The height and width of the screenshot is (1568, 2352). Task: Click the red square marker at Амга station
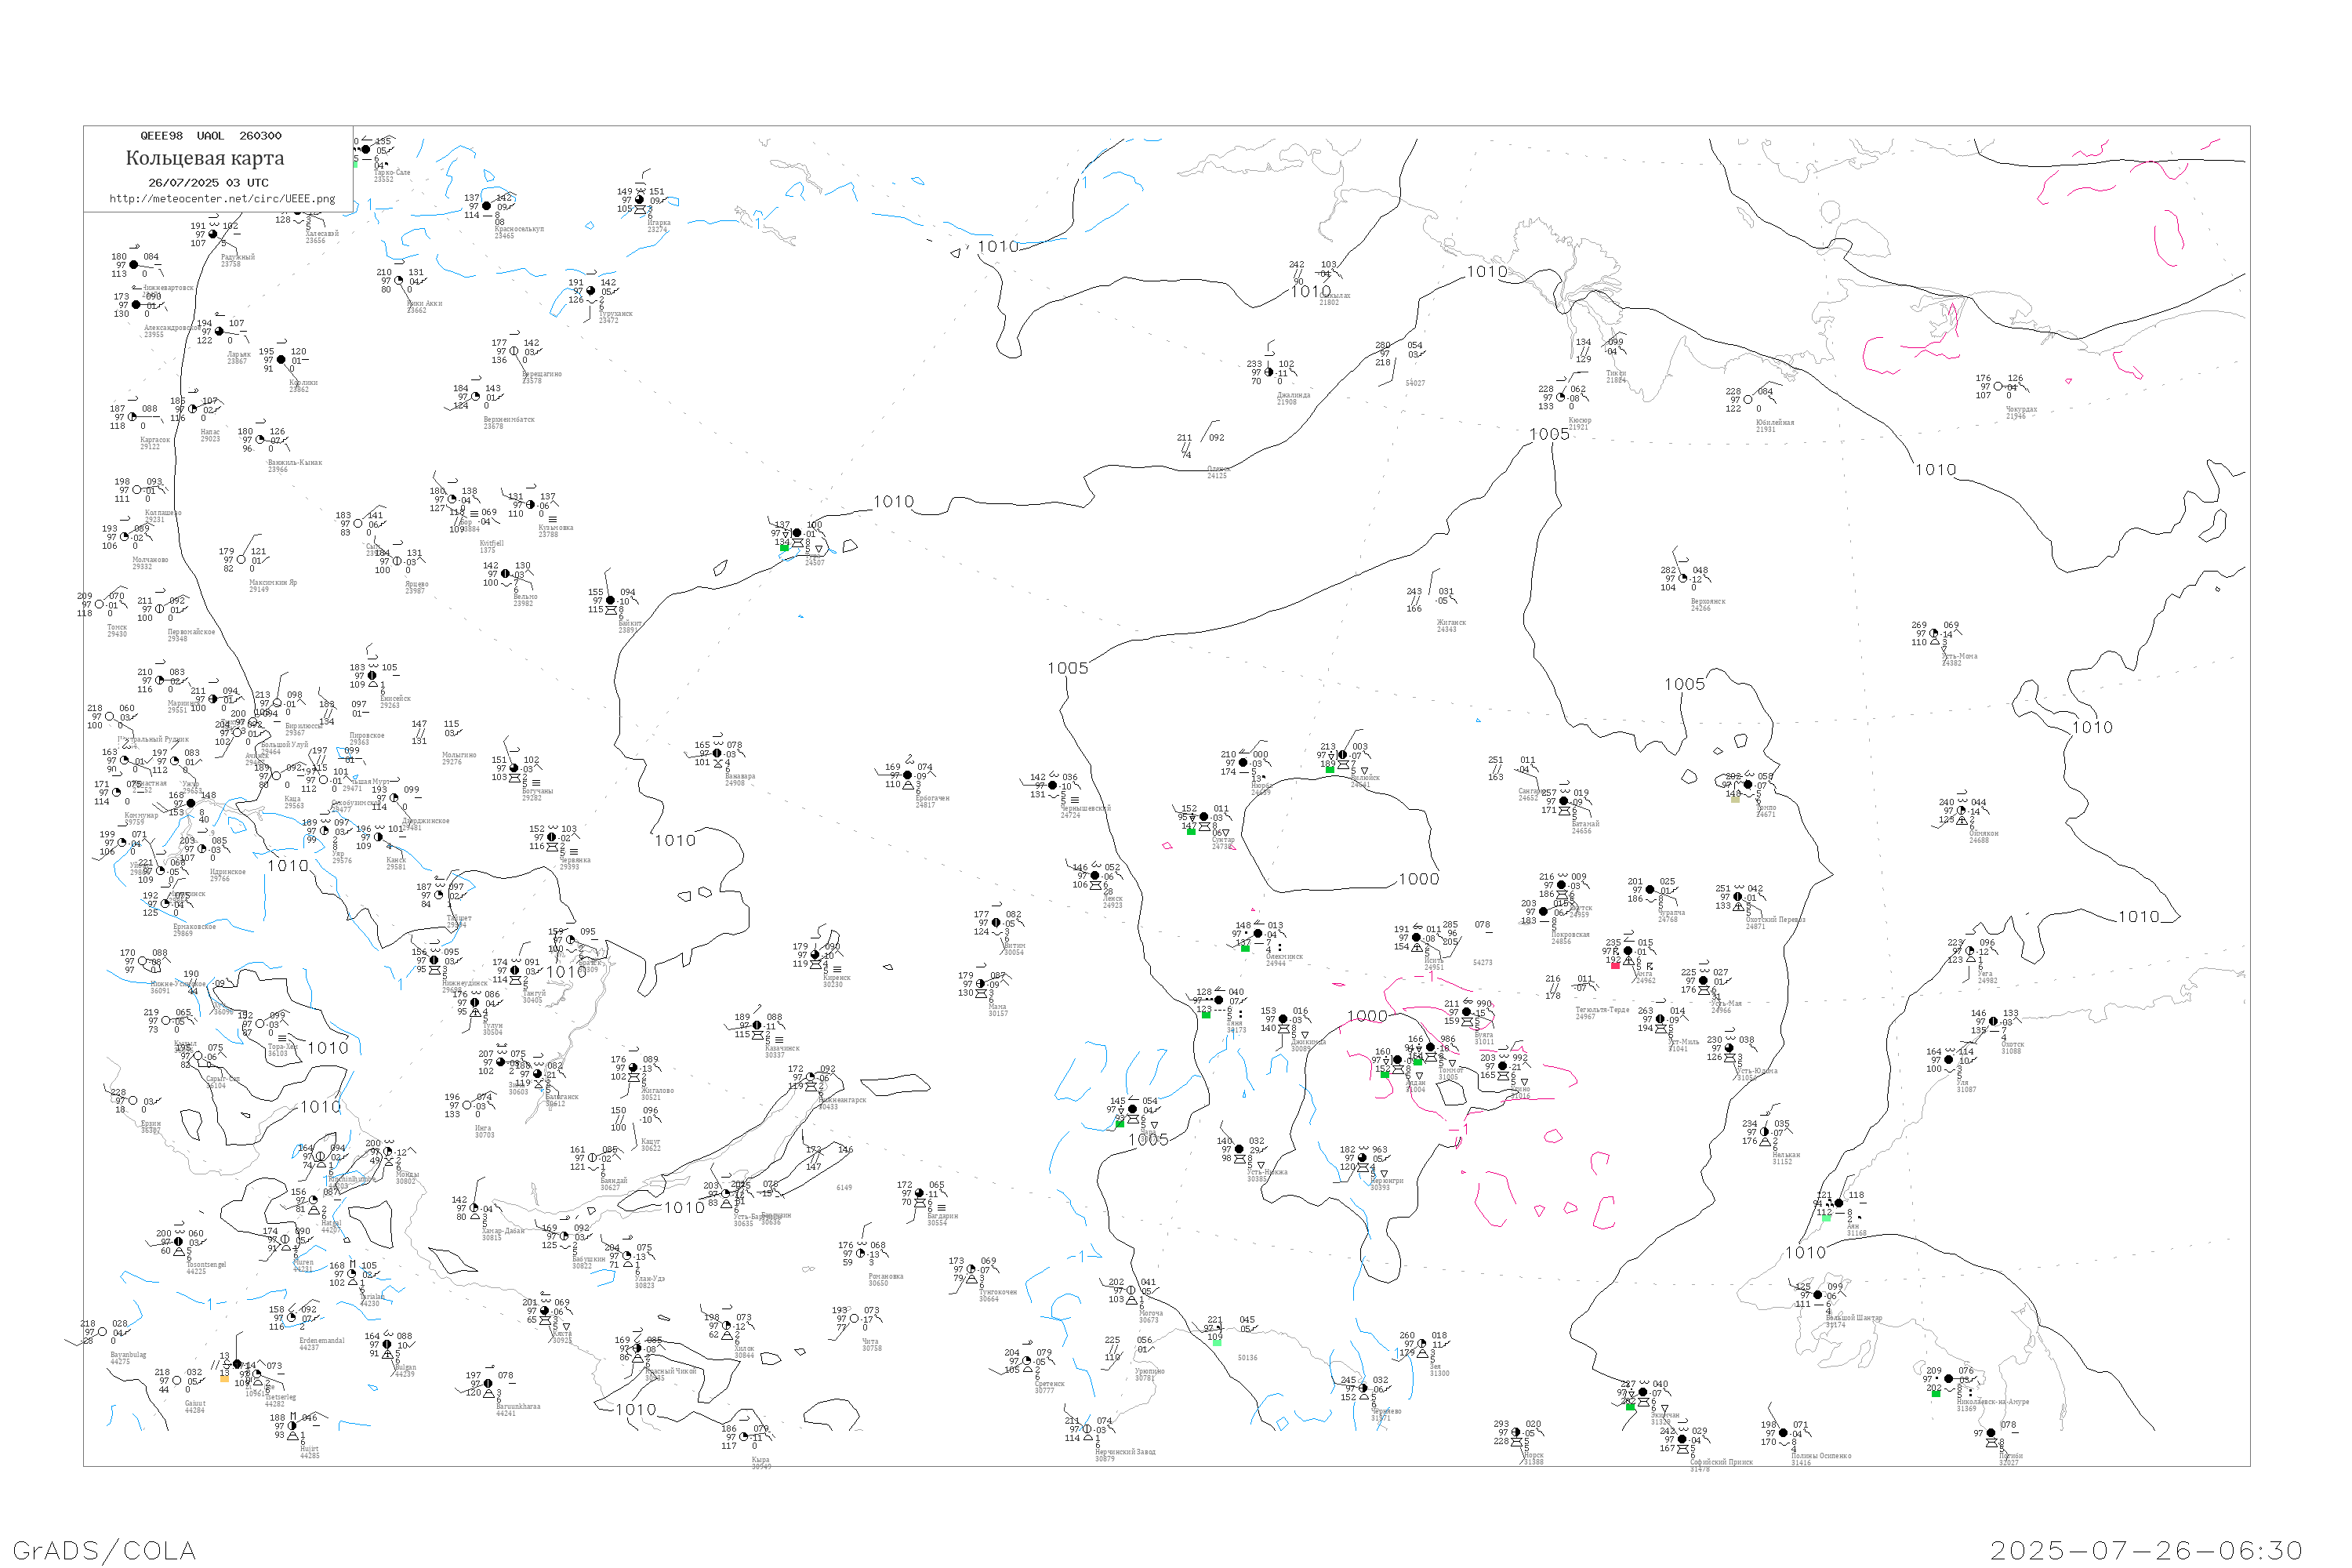pos(1615,965)
